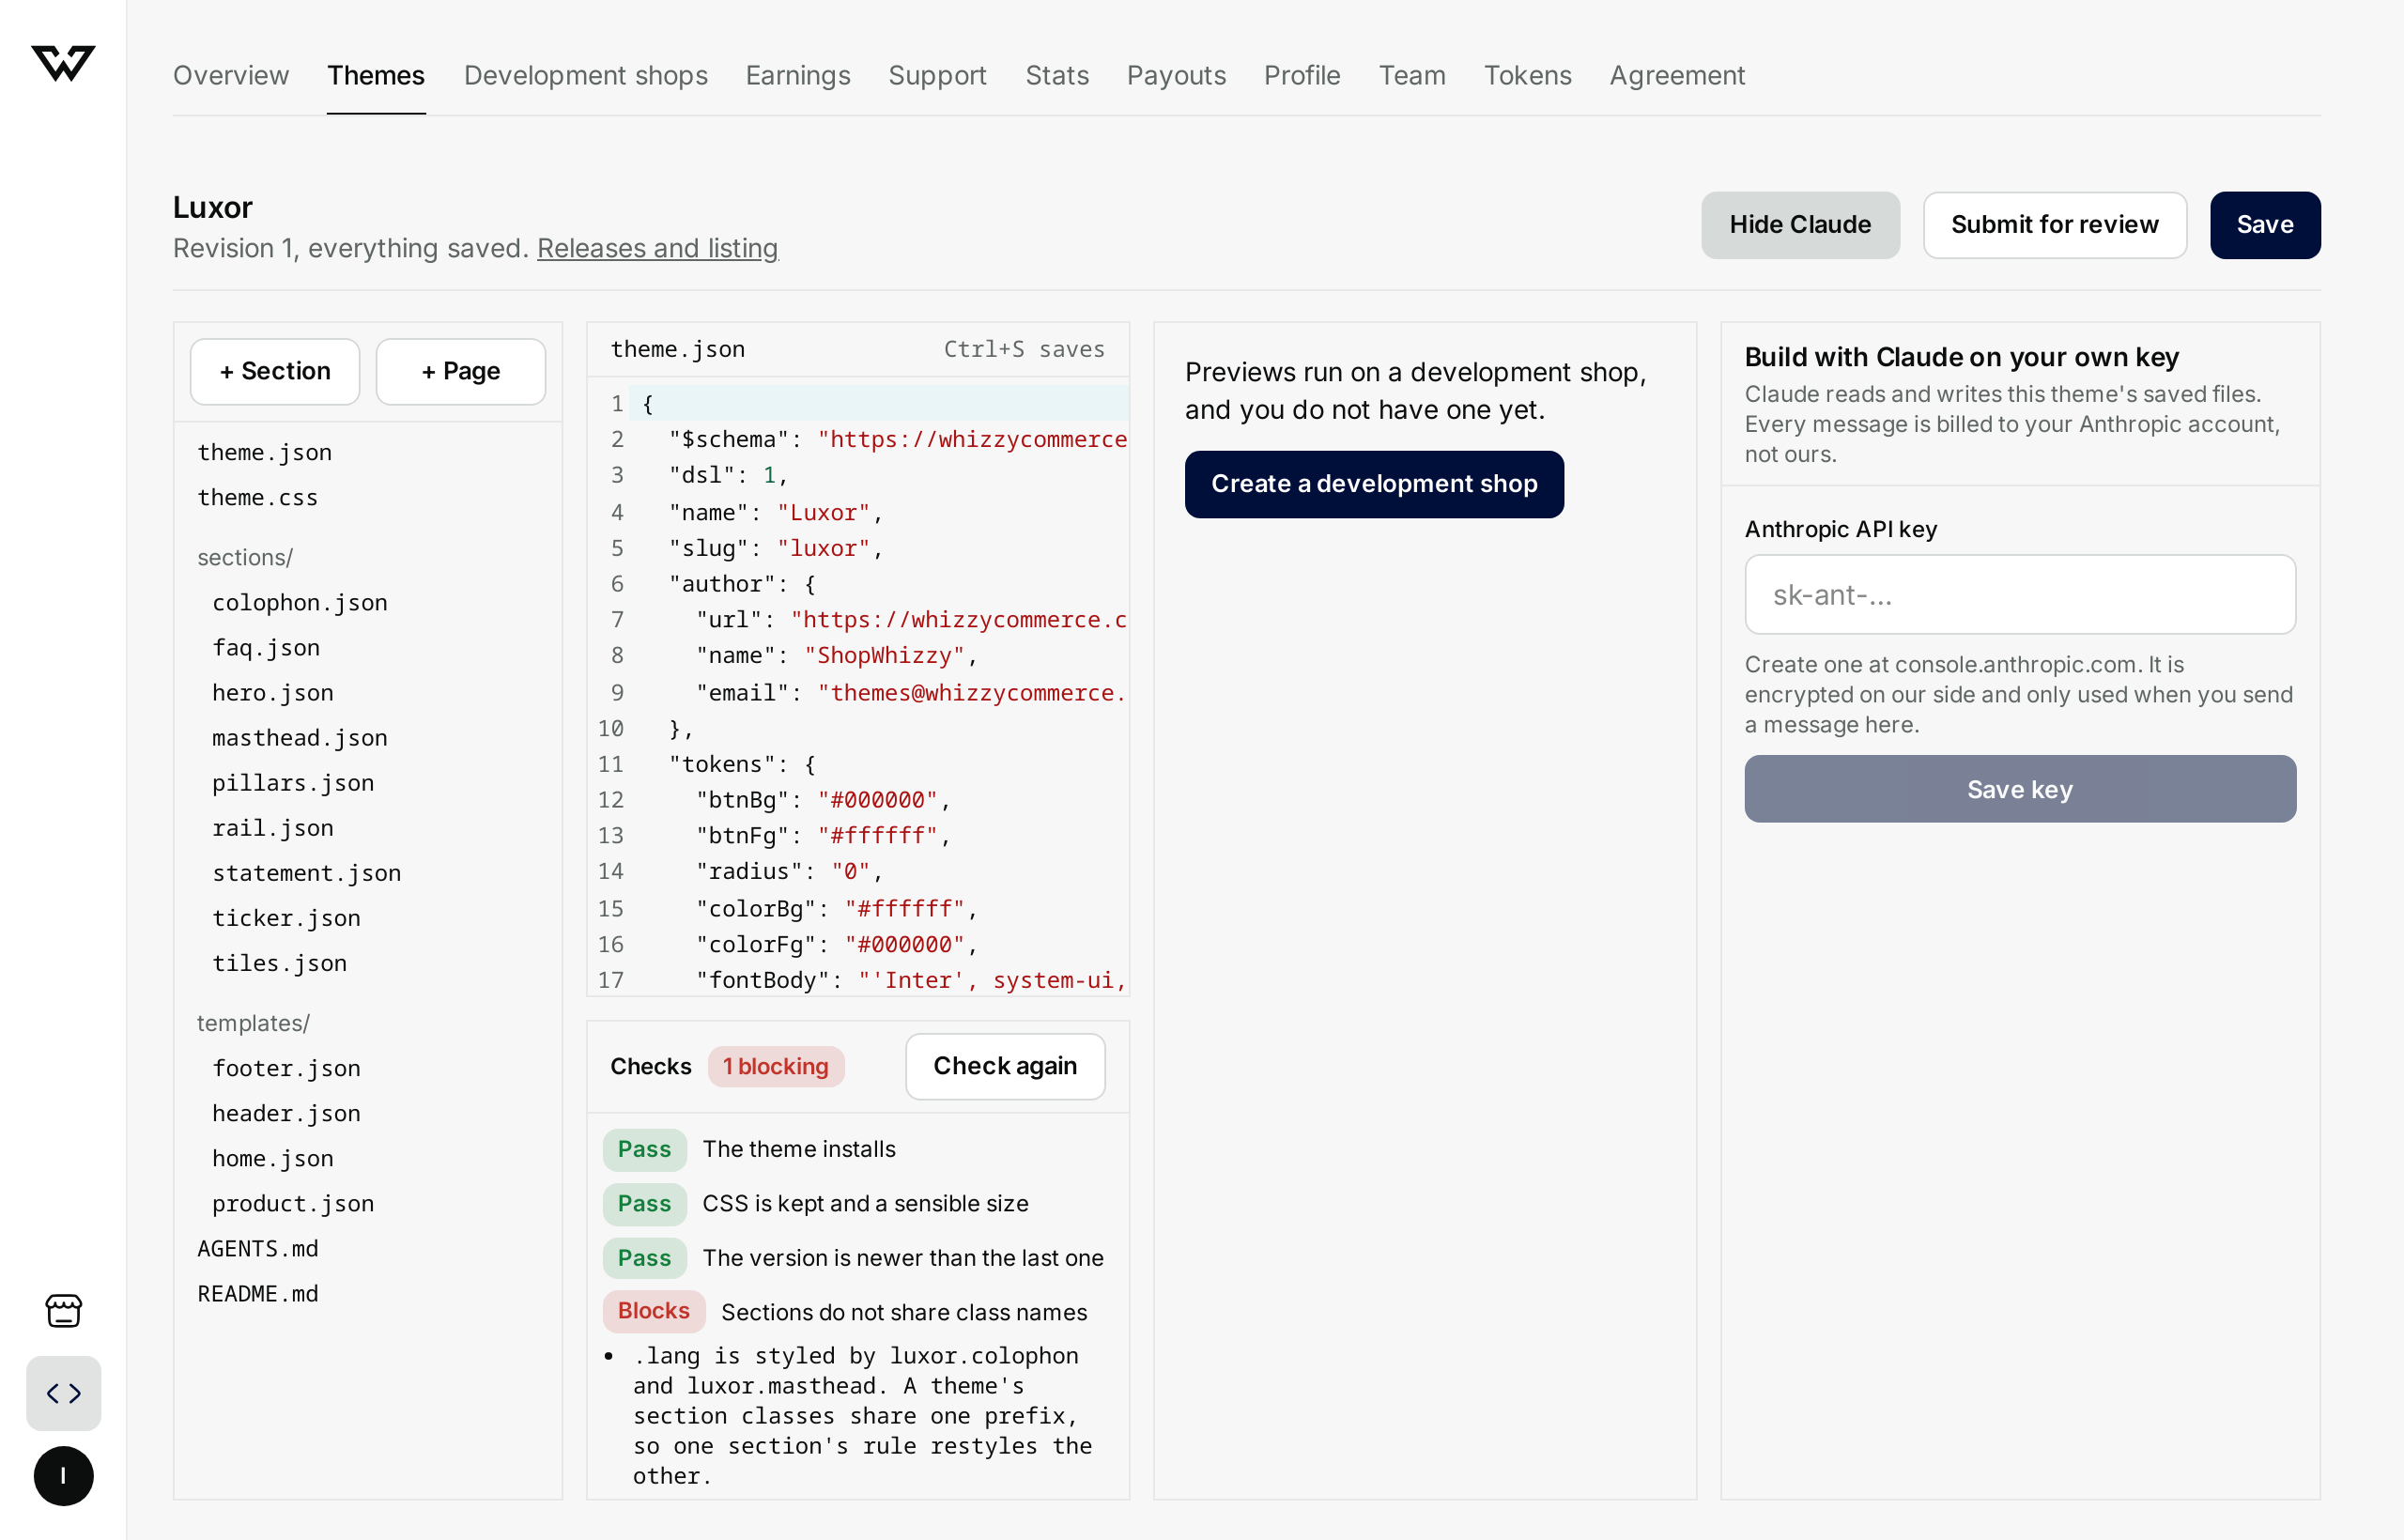Viewport: 2404px width, 1540px height.
Task: Switch to the Tokens tab
Action: 1527,75
